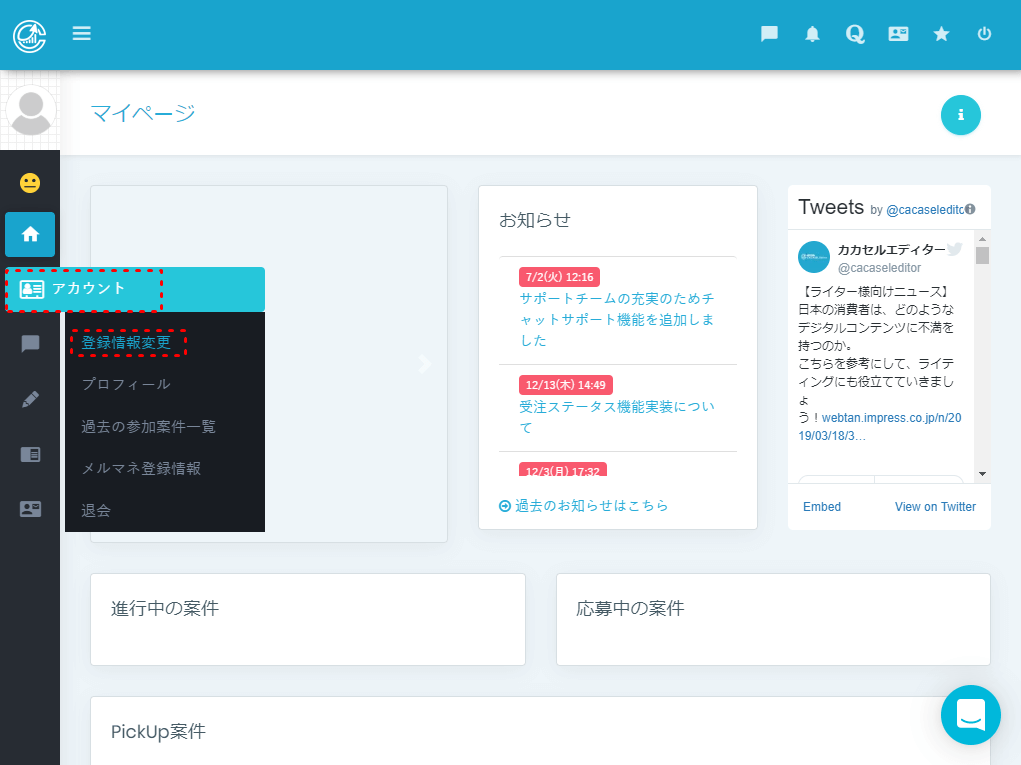Choose 退会 from account submenu
This screenshot has width=1021, height=765.
pos(96,510)
